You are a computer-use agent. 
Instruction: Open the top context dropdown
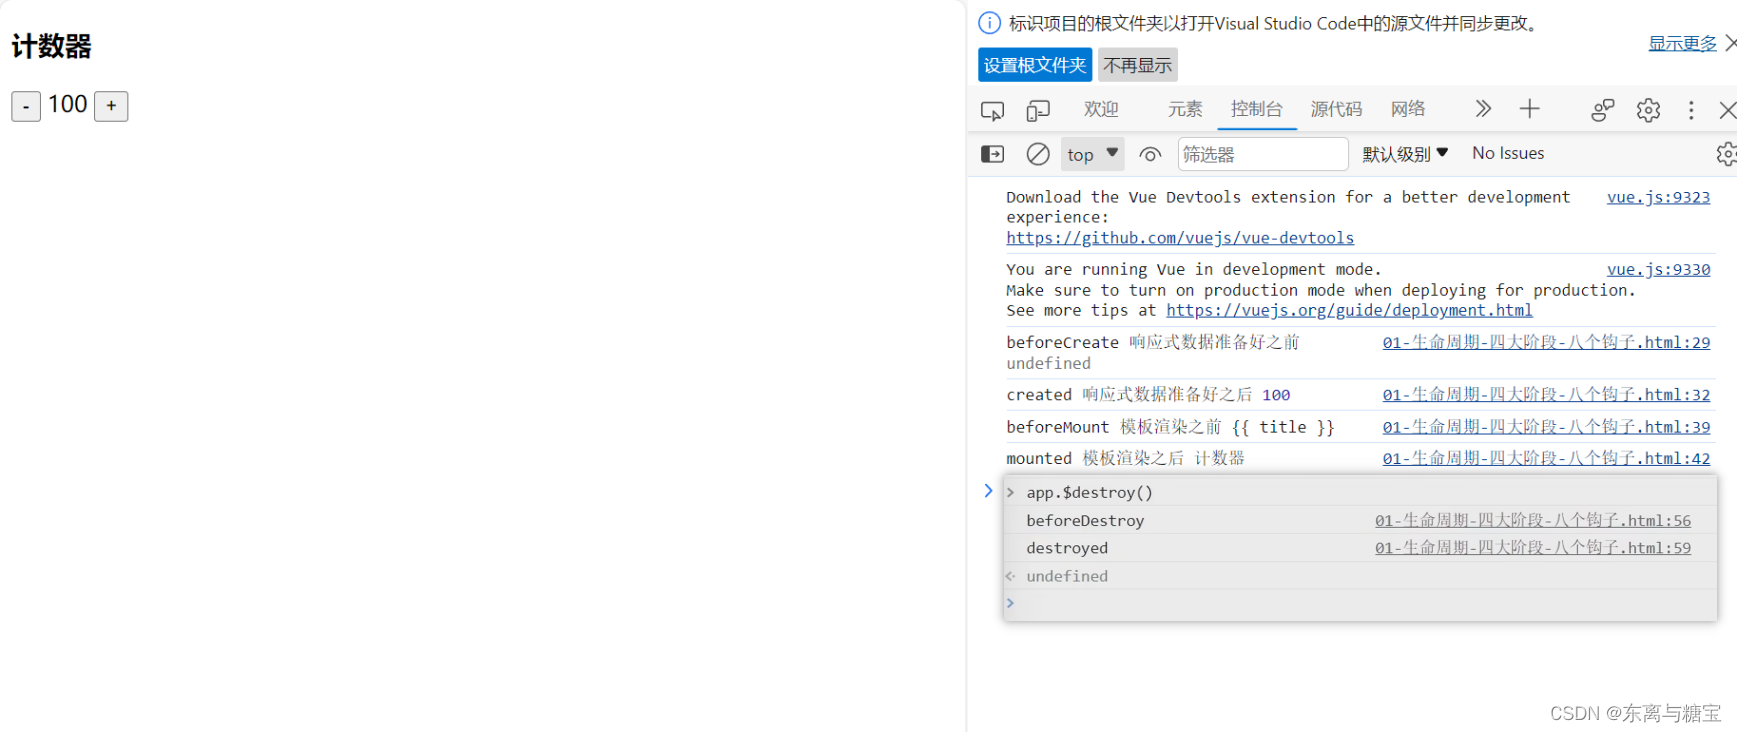1092,154
